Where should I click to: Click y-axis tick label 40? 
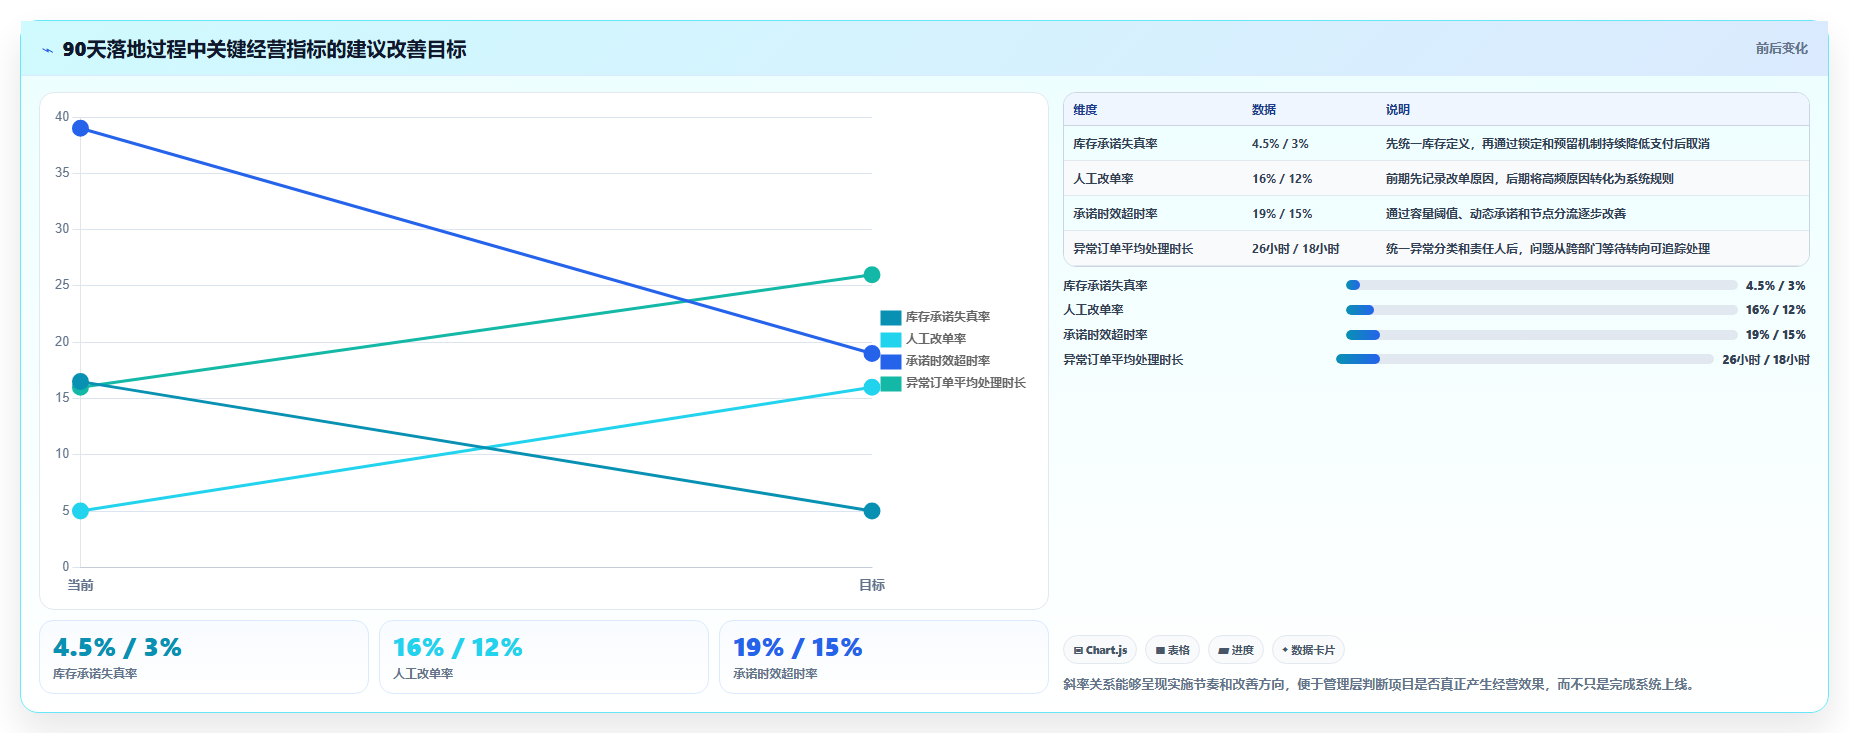coord(62,117)
